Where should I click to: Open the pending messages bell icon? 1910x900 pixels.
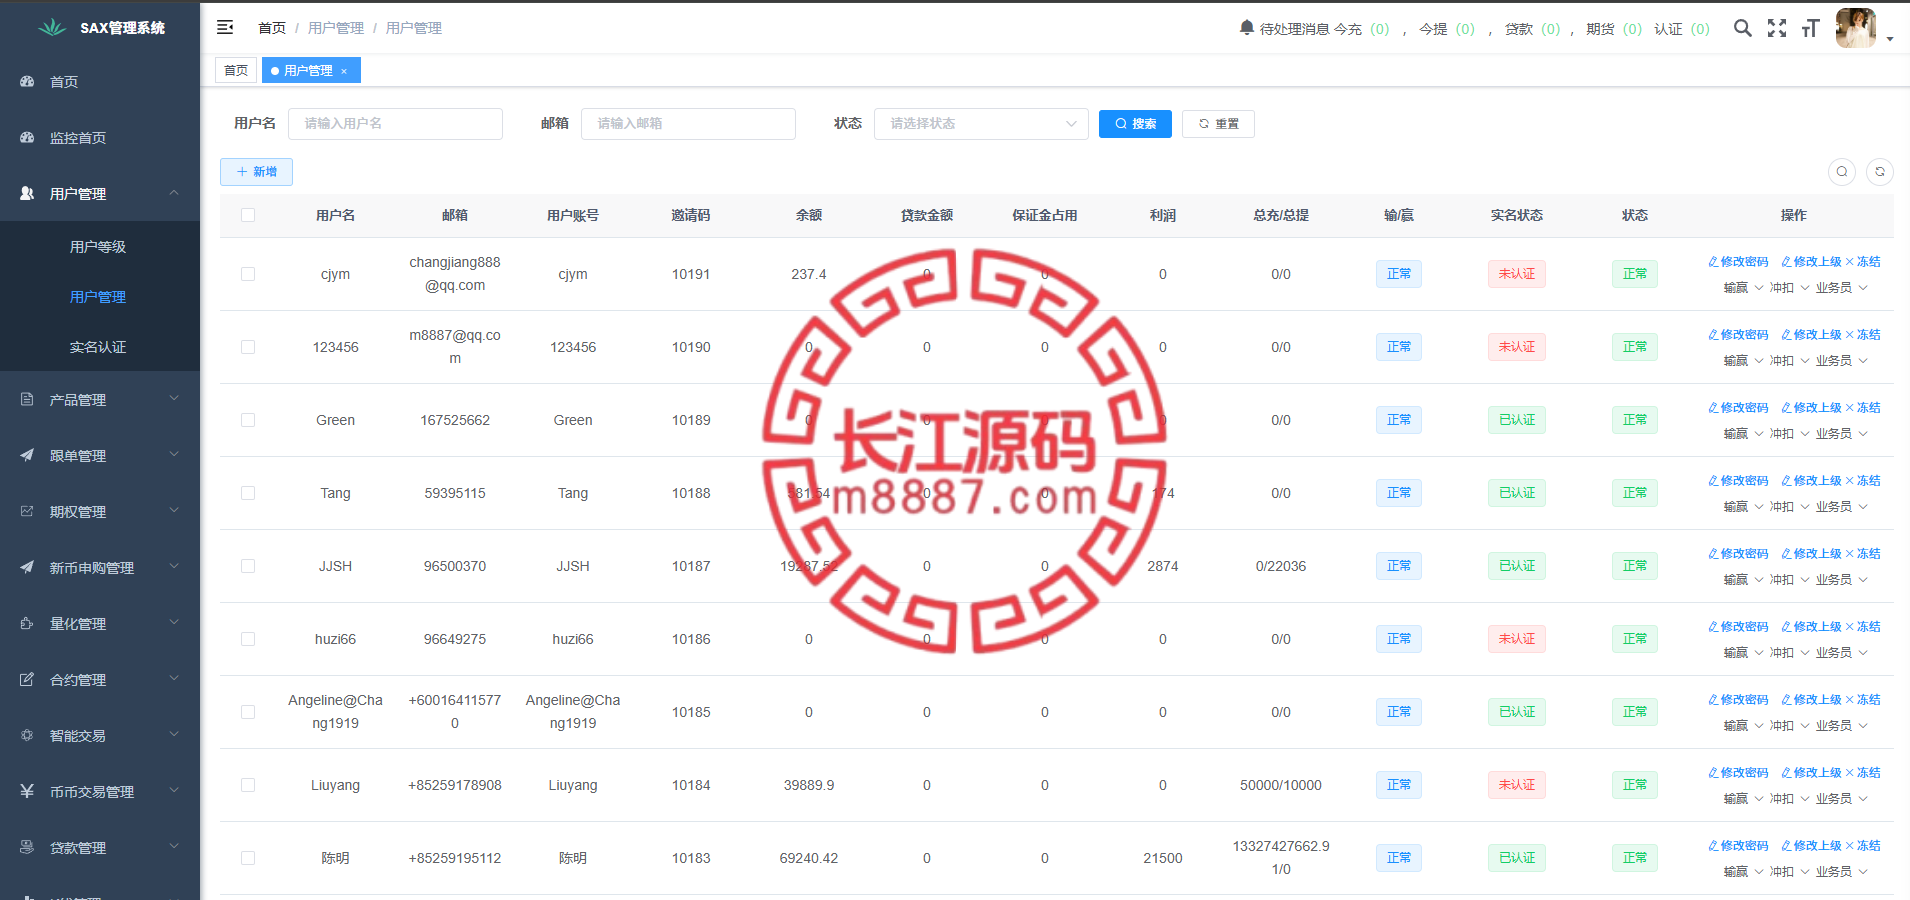point(1246,28)
